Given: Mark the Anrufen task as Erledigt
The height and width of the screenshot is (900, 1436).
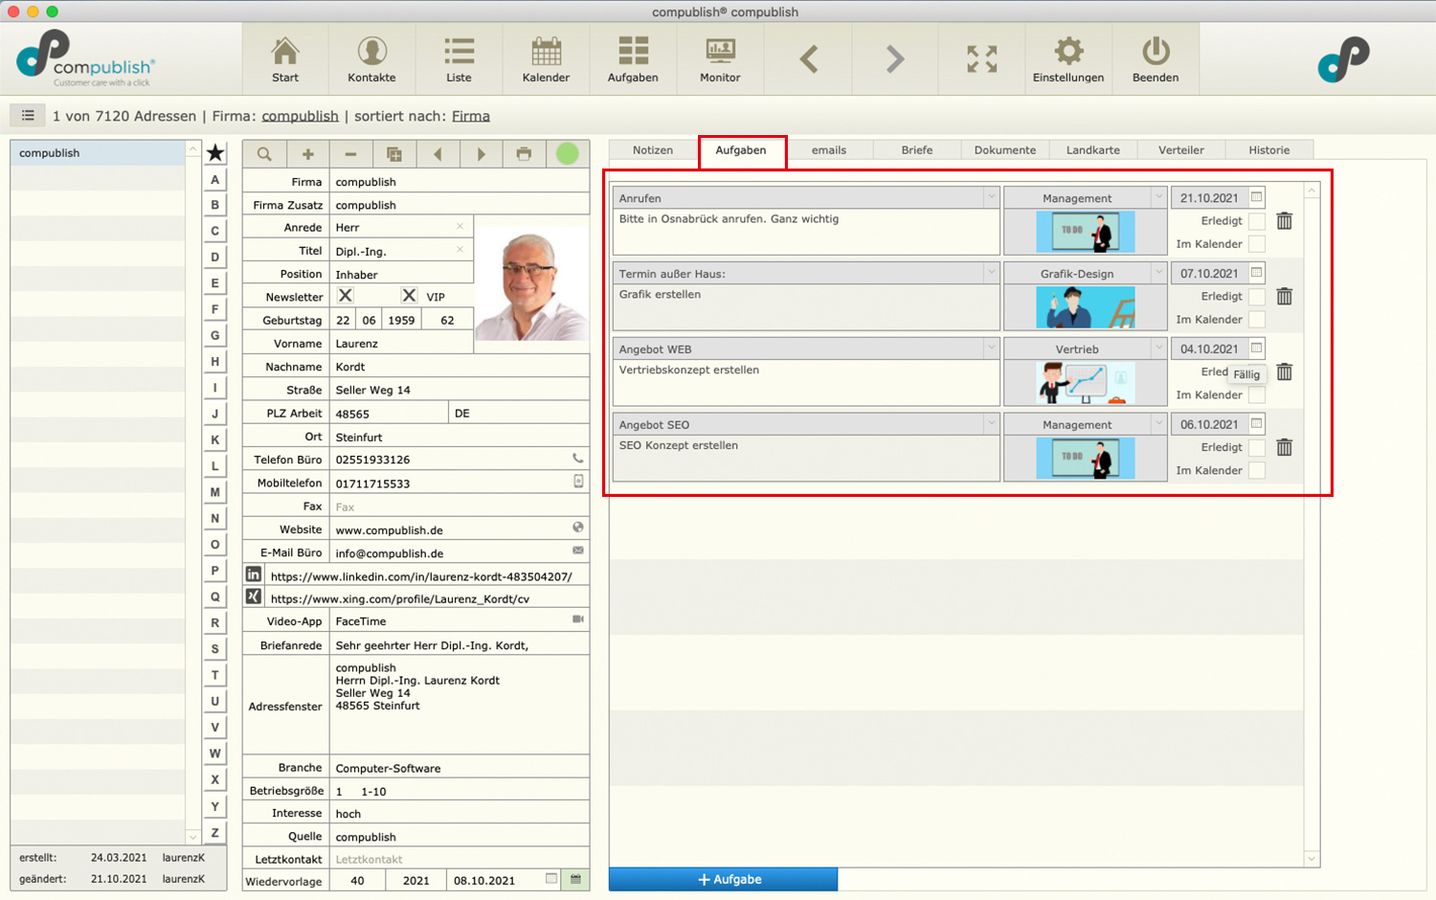Looking at the screenshot, I should pyautogui.click(x=1257, y=221).
